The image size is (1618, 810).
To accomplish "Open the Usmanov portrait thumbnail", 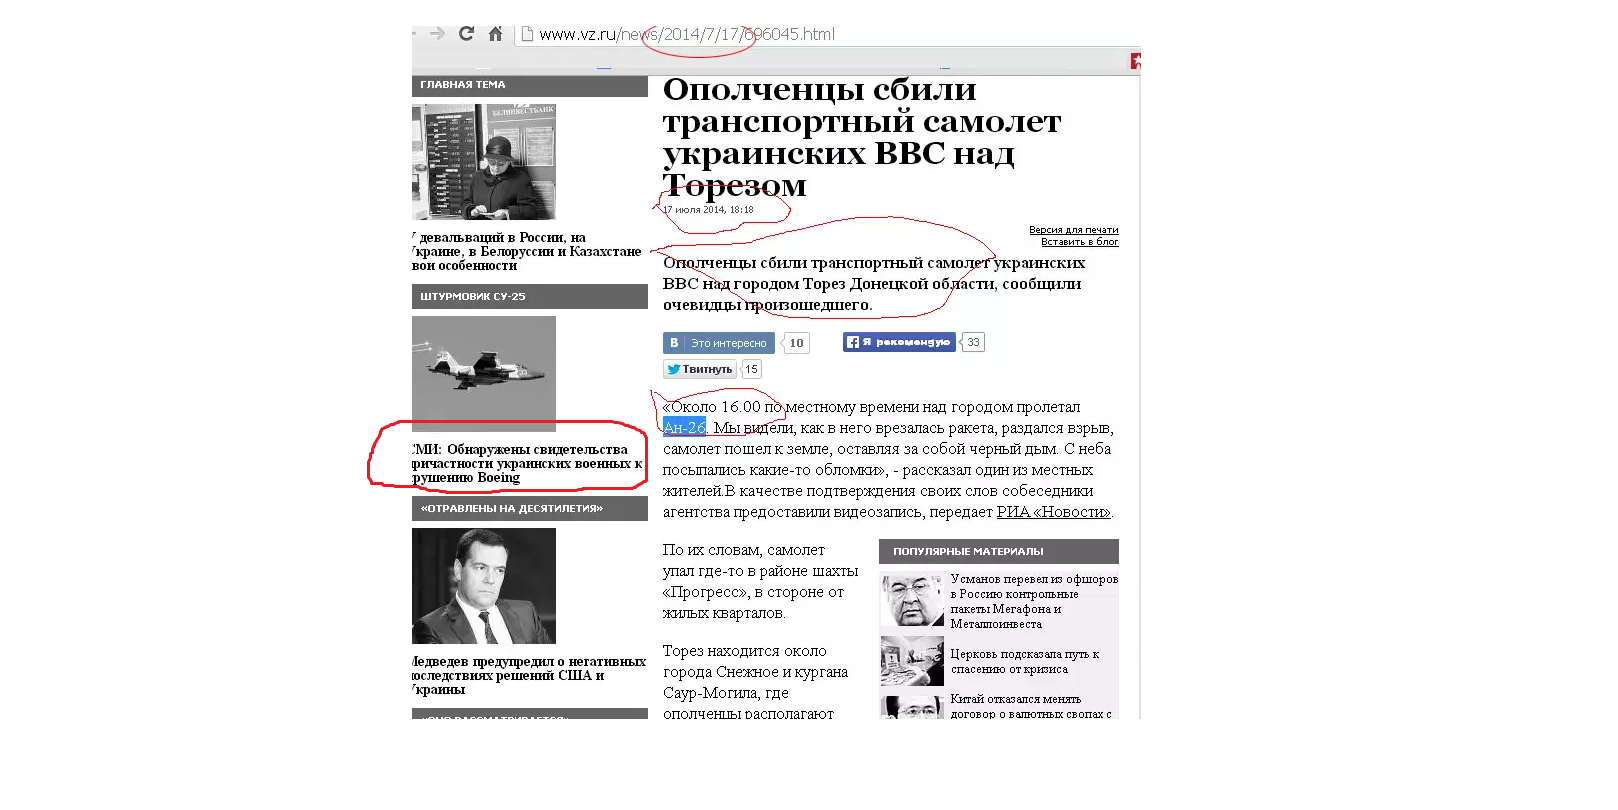I will point(912,600).
